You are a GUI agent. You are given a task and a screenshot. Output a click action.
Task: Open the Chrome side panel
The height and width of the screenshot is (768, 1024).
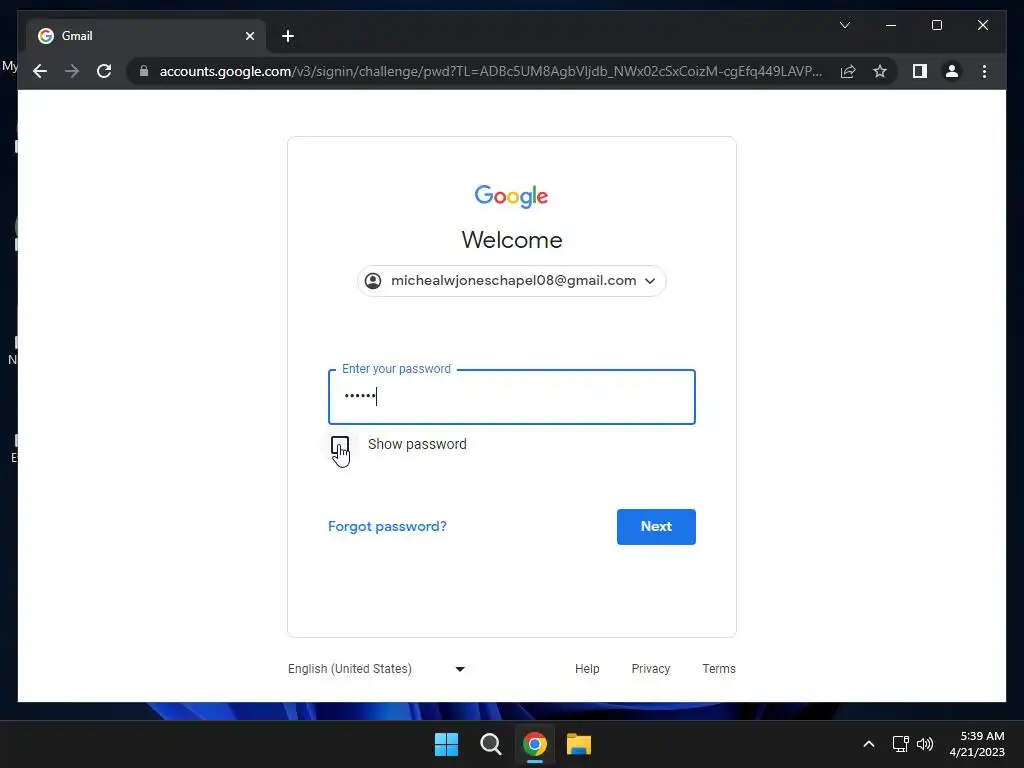pos(920,71)
